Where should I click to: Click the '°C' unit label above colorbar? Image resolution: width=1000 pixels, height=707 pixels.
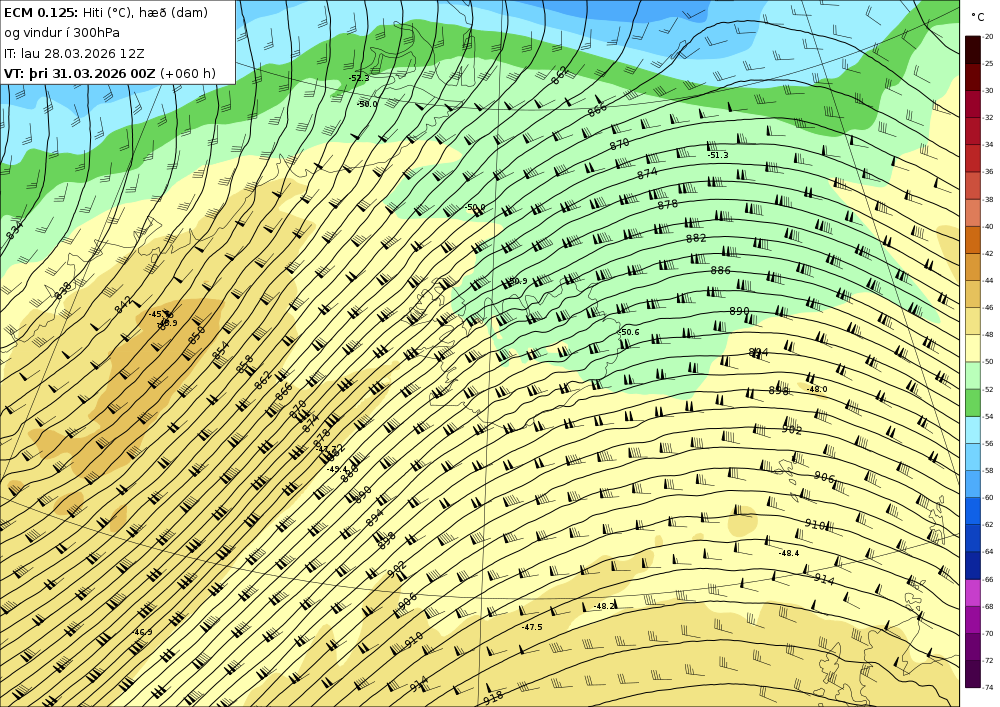click(x=976, y=17)
